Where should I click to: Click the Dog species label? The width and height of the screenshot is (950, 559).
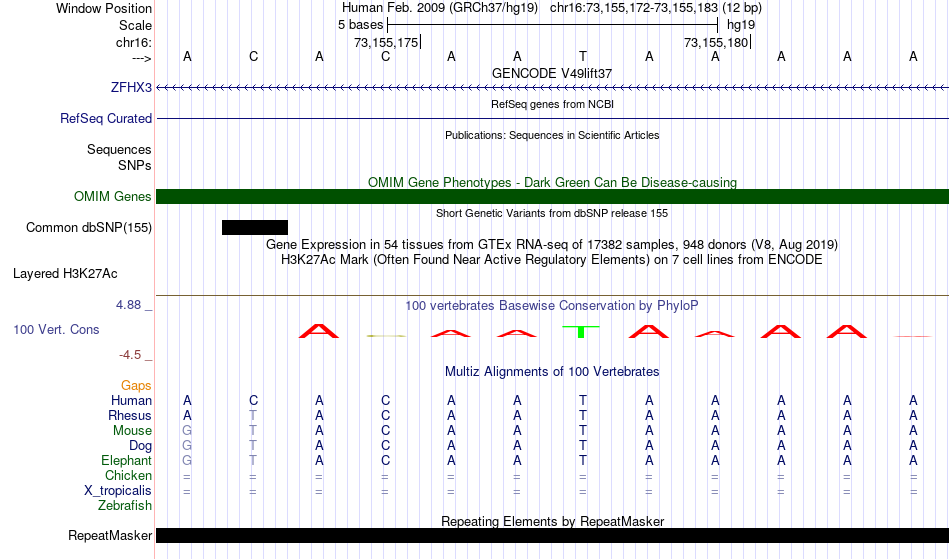140,446
